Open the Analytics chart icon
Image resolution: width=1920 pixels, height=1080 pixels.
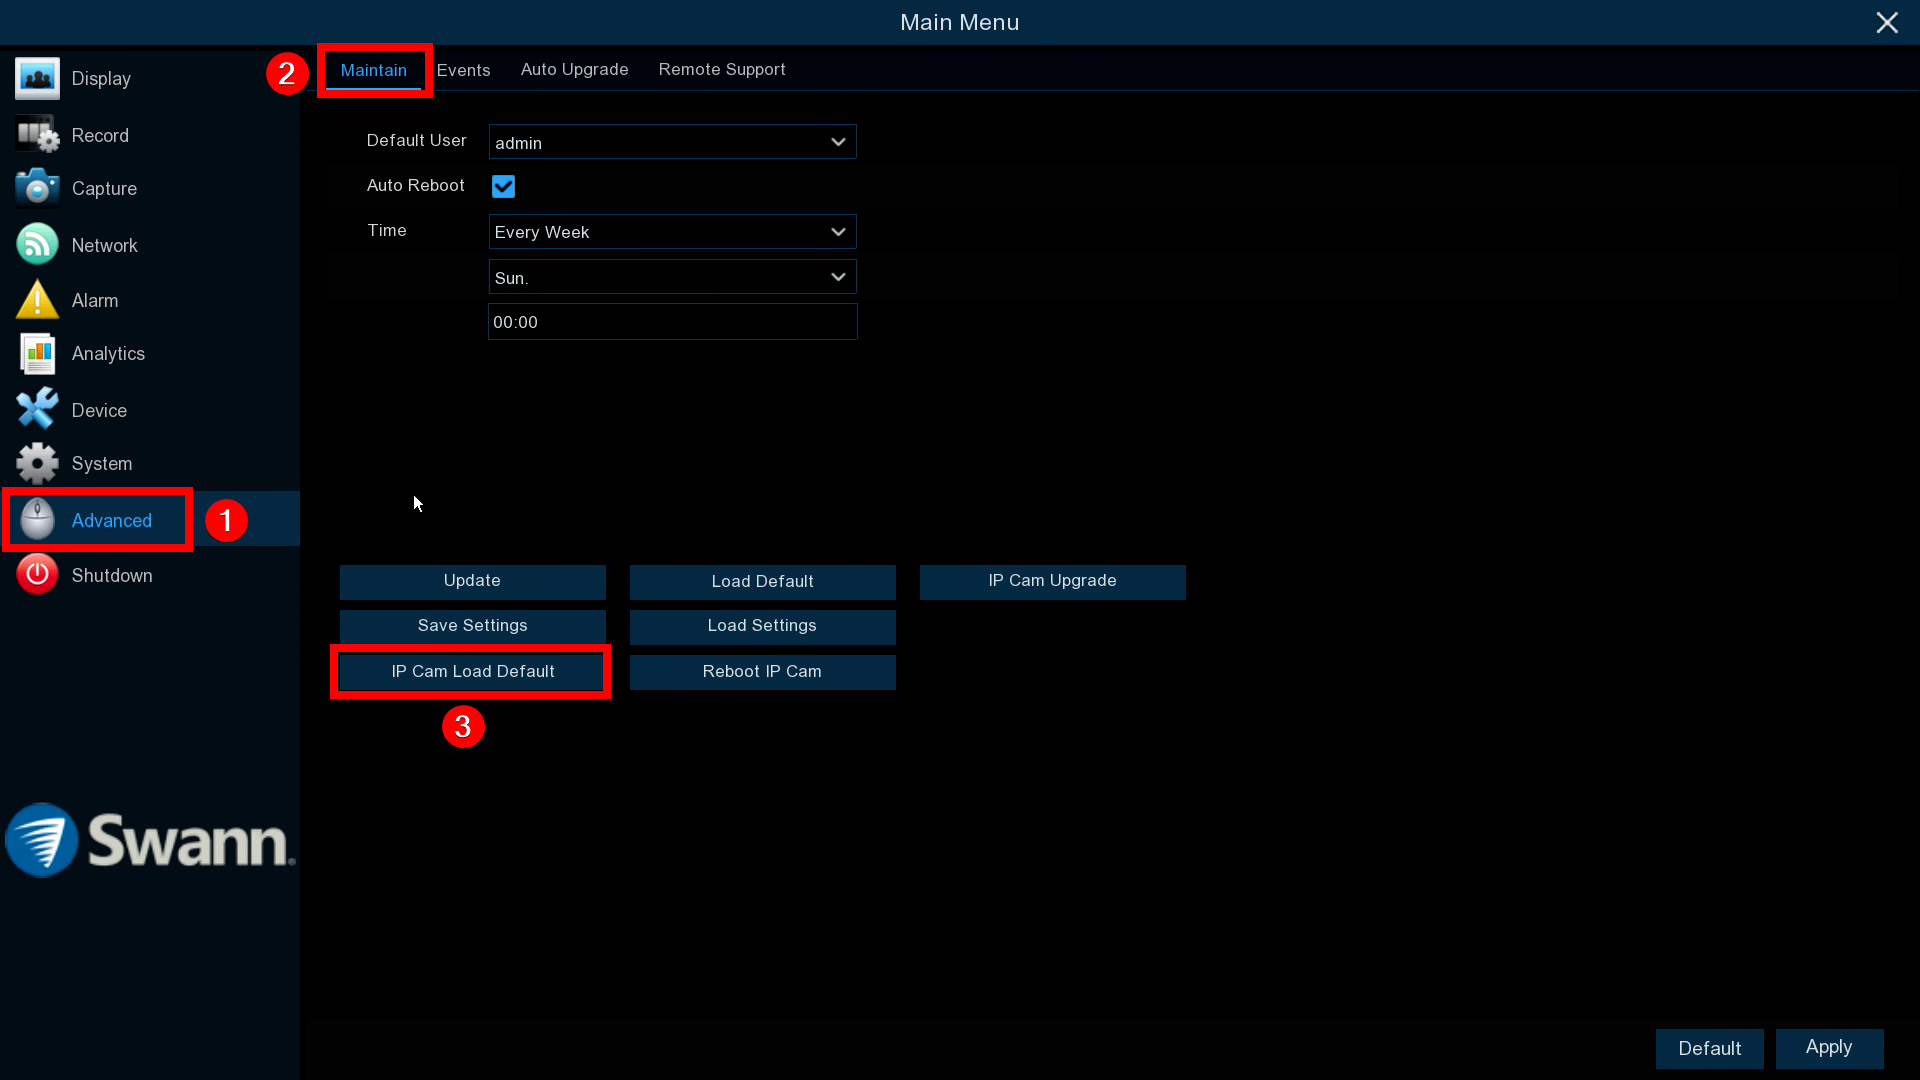pyautogui.click(x=37, y=354)
